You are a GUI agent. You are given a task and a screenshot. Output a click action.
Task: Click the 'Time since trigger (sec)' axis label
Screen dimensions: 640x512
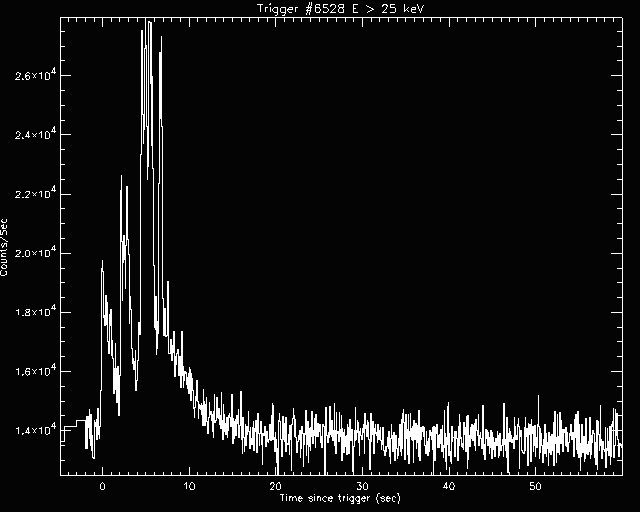tap(340, 498)
